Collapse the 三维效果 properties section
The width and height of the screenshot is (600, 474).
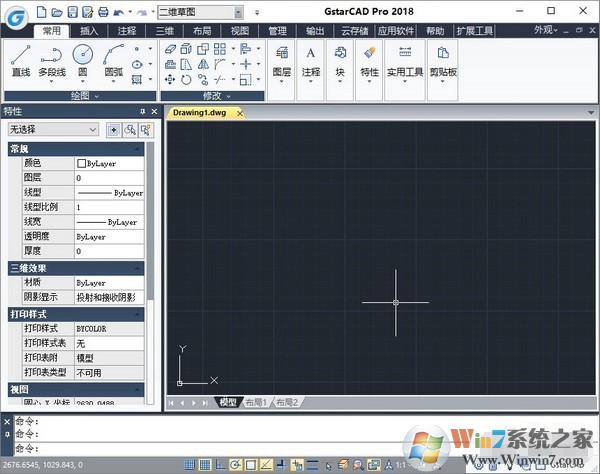click(x=139, y=268)
